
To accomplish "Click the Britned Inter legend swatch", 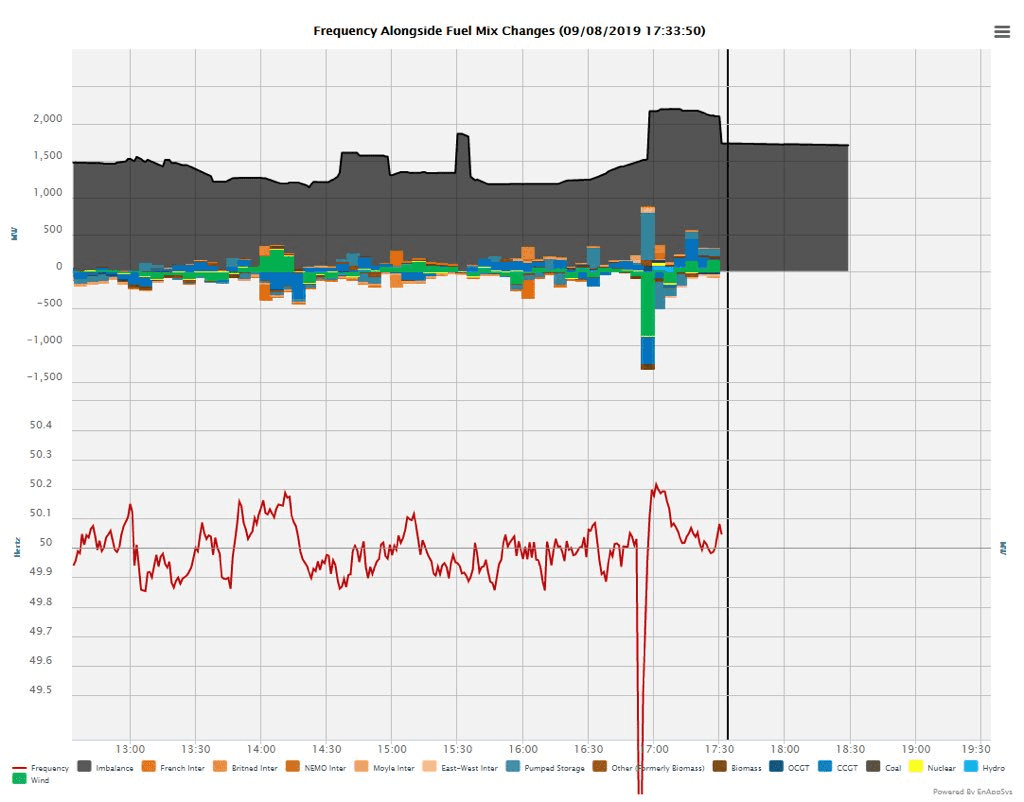I will point(220,768).
